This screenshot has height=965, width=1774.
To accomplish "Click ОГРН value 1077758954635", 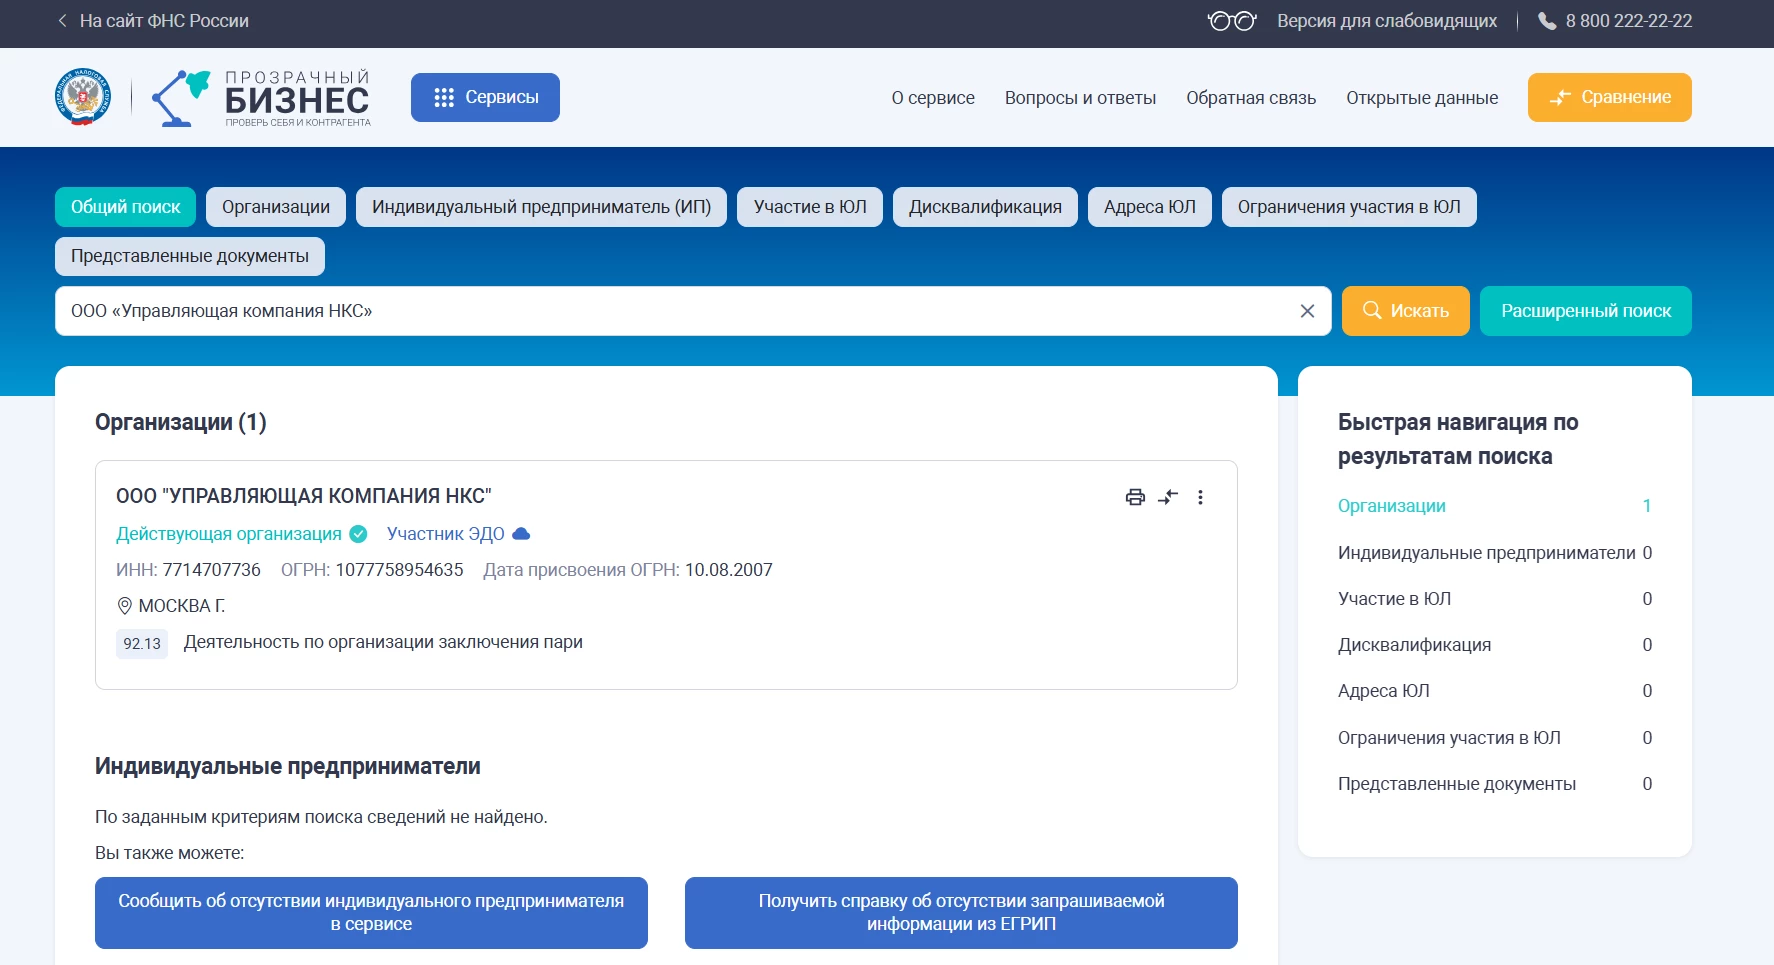I will [399, 570].
